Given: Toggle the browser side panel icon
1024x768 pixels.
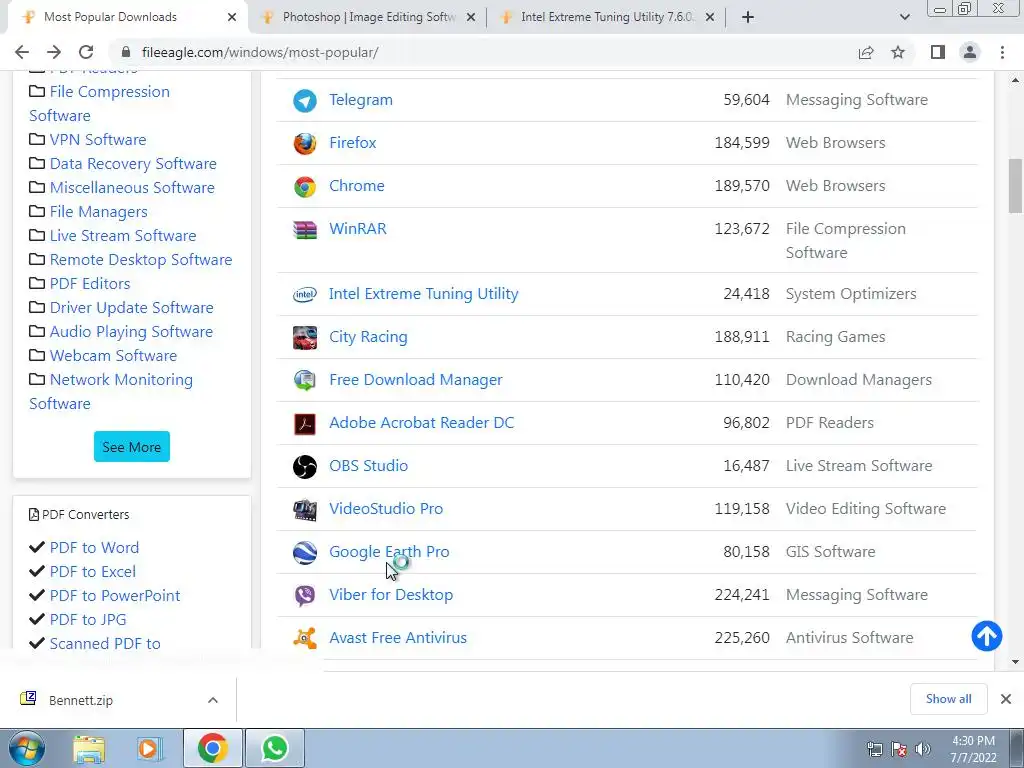Looking at the screenshot, I should 938,52.
